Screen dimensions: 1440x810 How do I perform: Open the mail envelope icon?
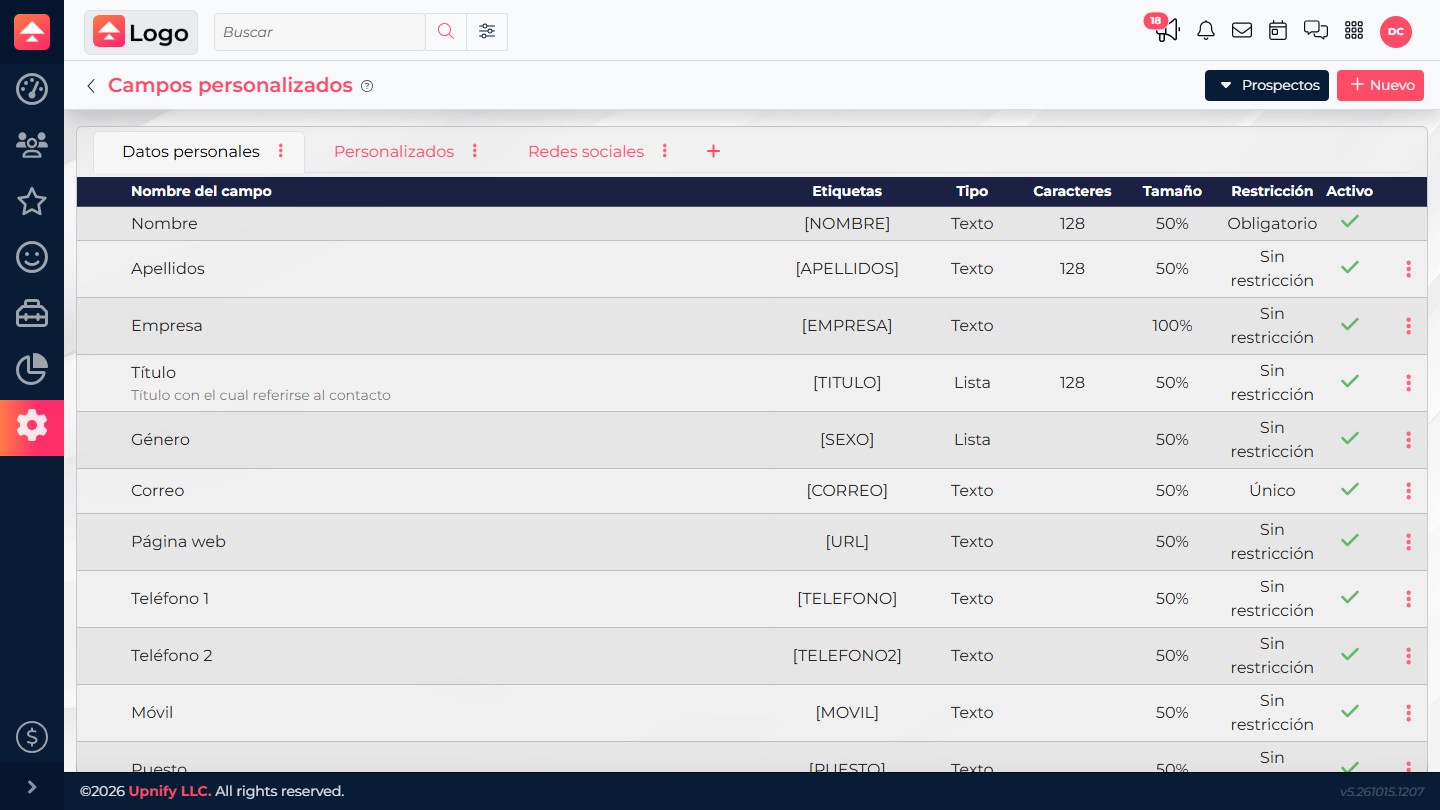(1242, 31)
